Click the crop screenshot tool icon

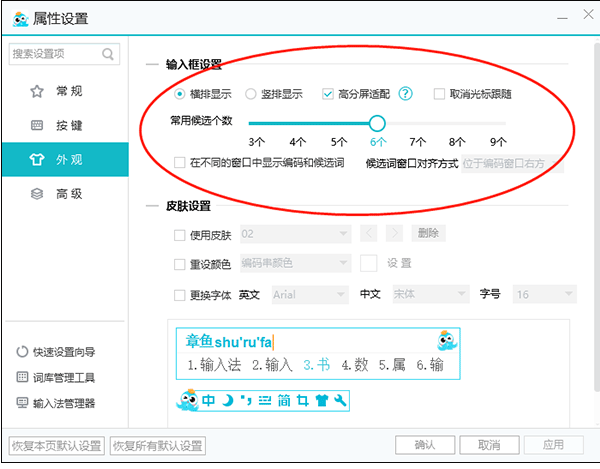click(x=303, y=401)
